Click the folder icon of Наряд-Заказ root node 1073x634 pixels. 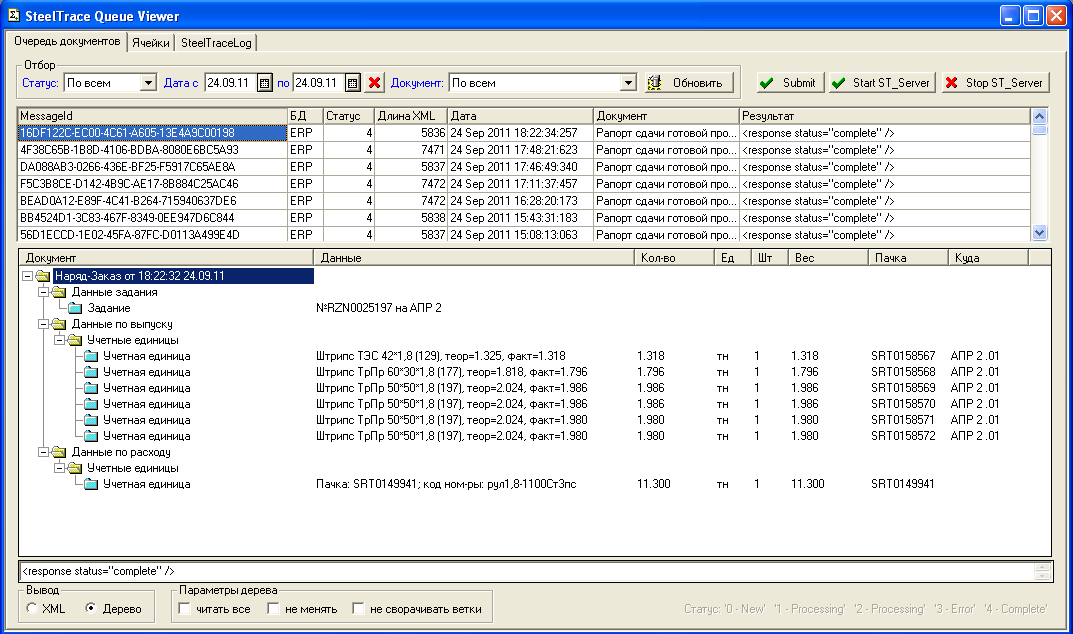(42, 276)
